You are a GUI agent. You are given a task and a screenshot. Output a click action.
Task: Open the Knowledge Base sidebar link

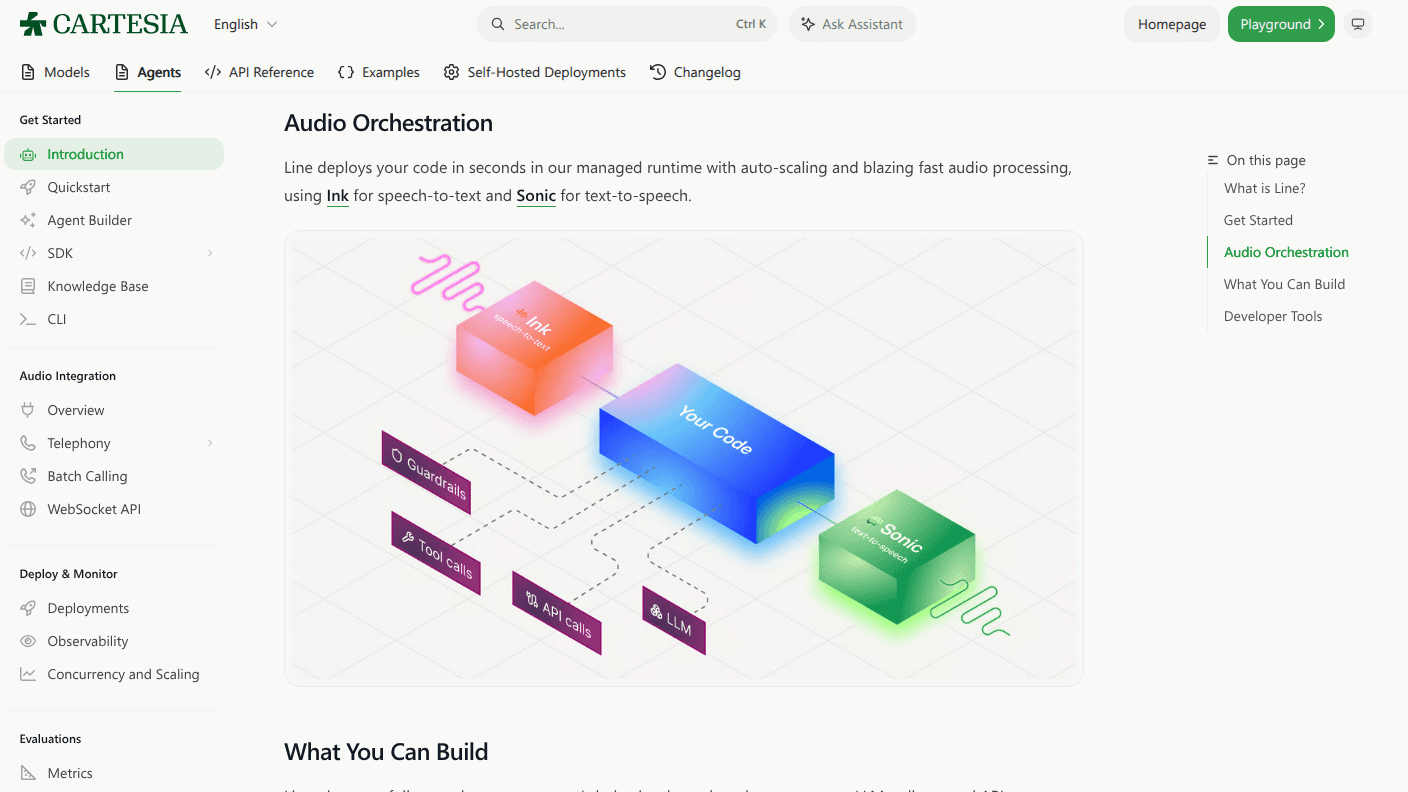(114, 286)
